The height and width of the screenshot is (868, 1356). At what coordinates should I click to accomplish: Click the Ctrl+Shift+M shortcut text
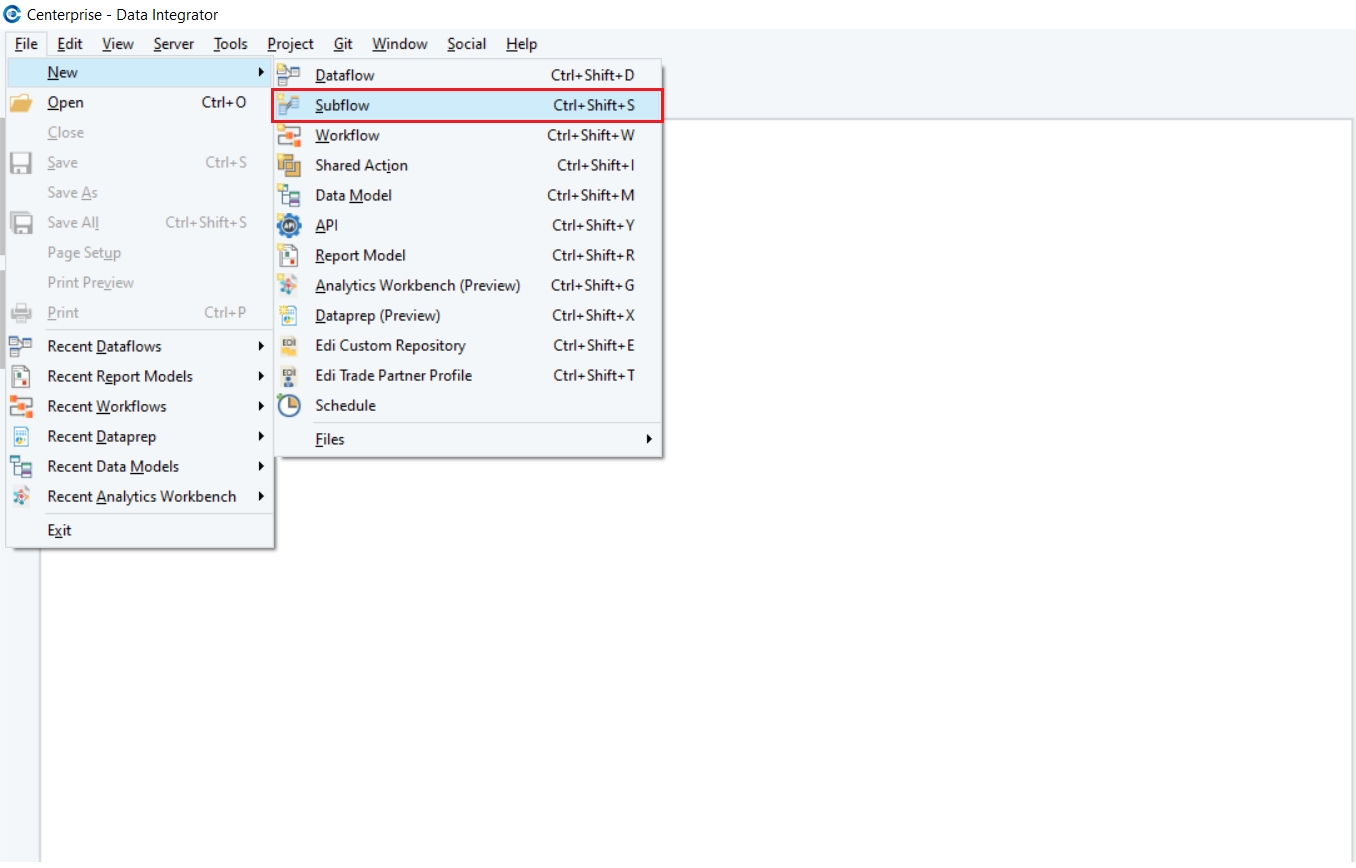point(591,195)
